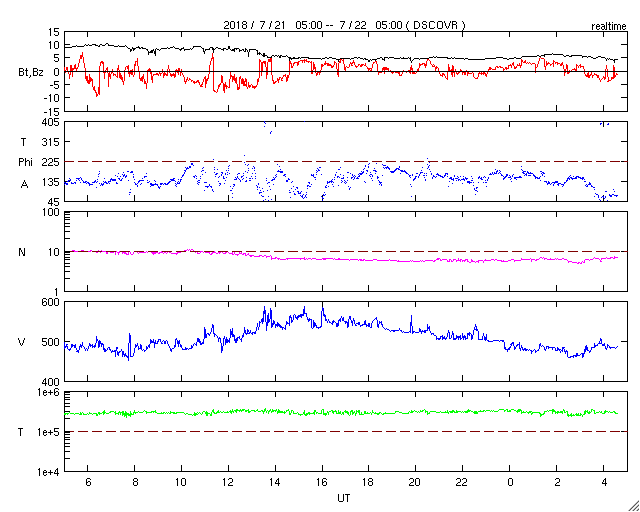Click the 'N' density panel label
Screen dimensions: 640x512
(x=22, y=252)
